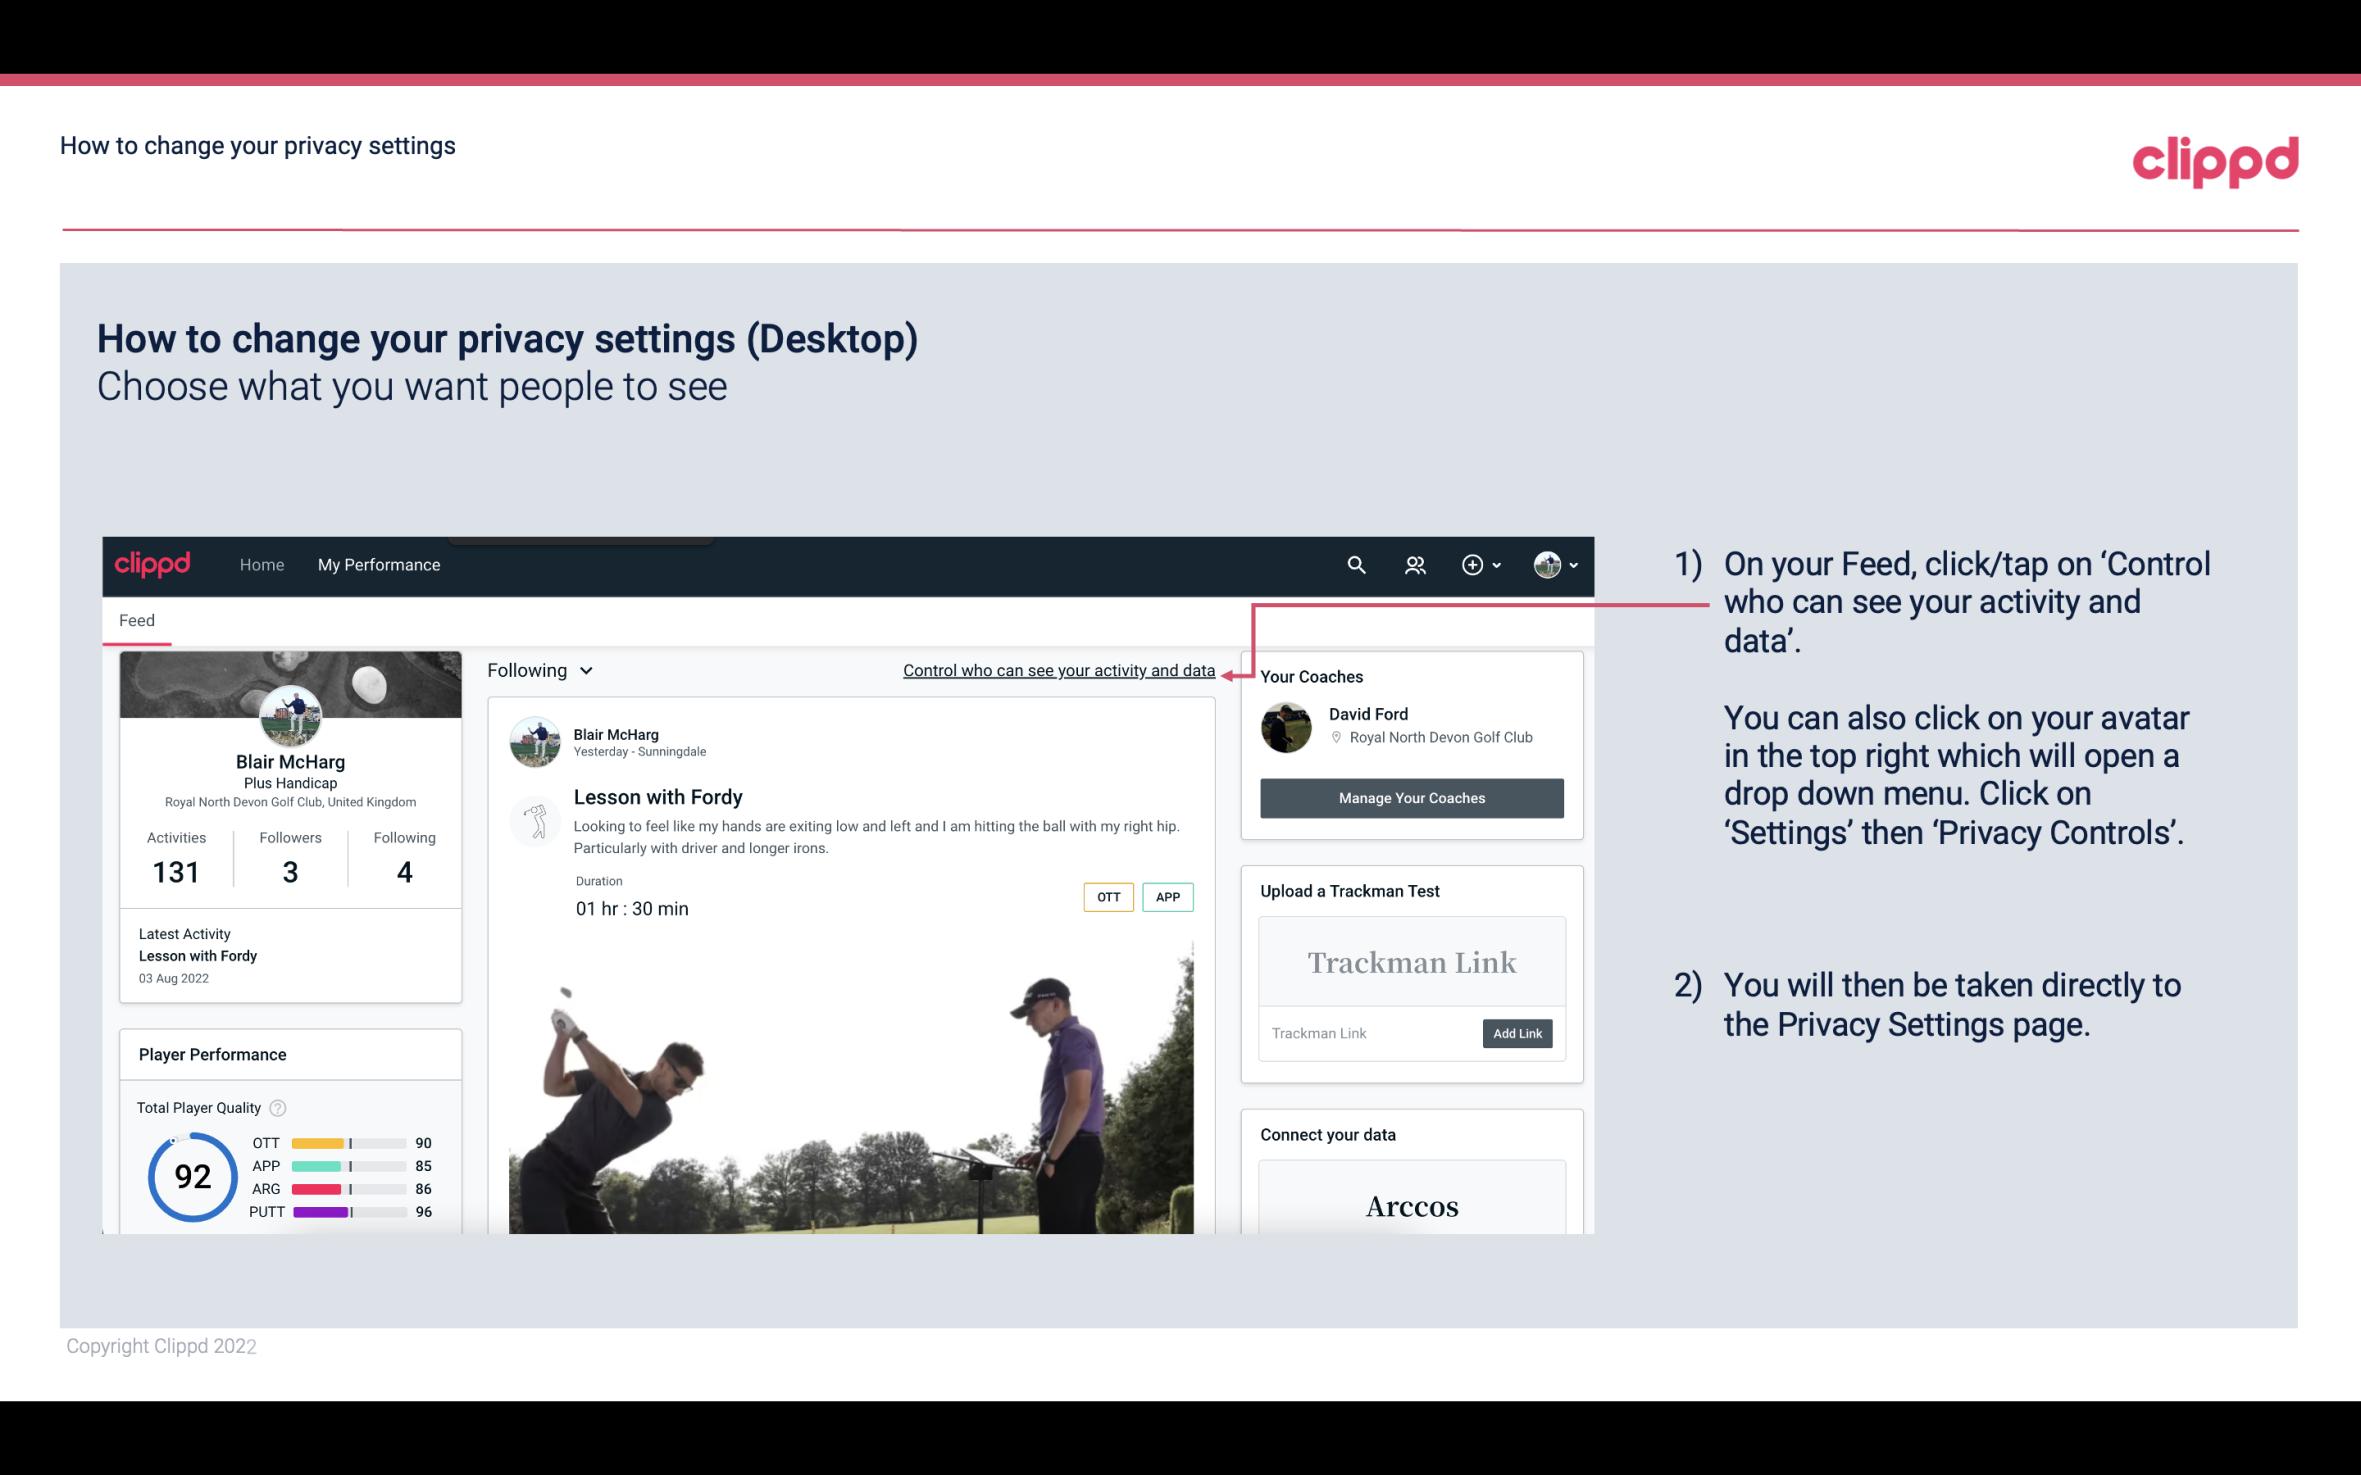Viewport: 2361px width, 1475px height.
Task: Click the people/connections icon in nav bar
Action: [x=1413, y=564]
